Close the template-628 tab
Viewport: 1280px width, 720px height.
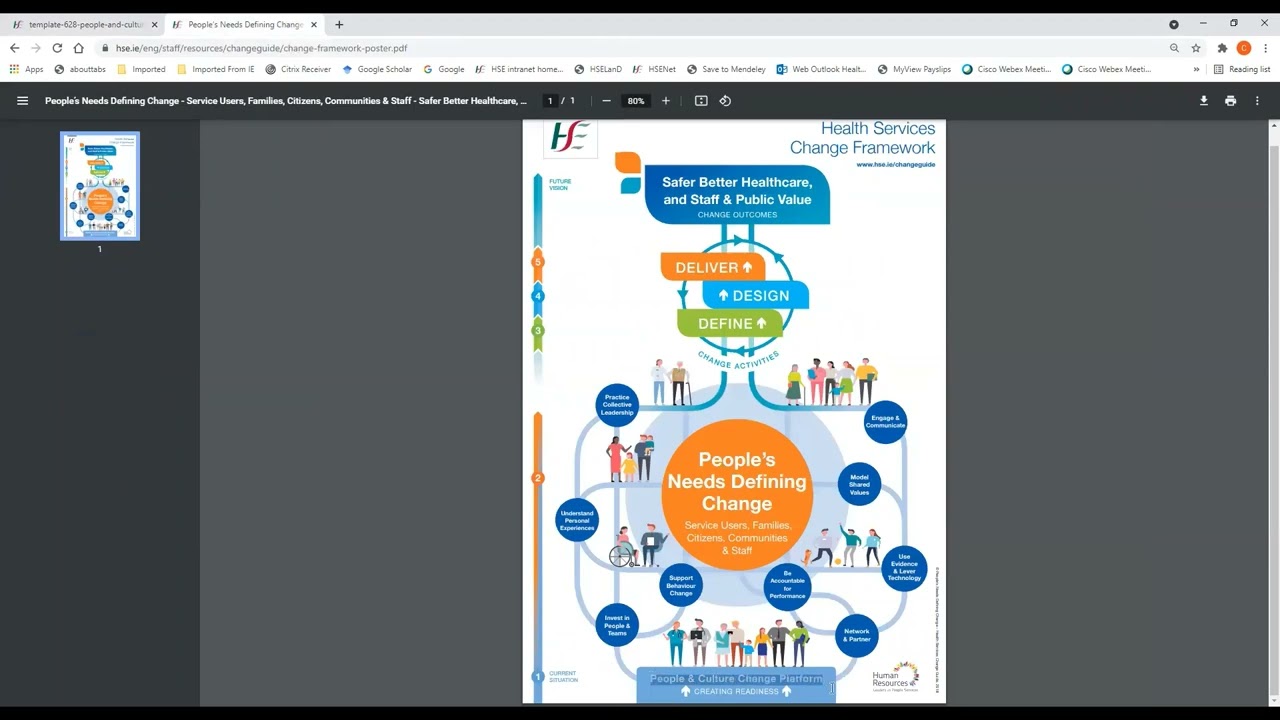coord(154,24)
